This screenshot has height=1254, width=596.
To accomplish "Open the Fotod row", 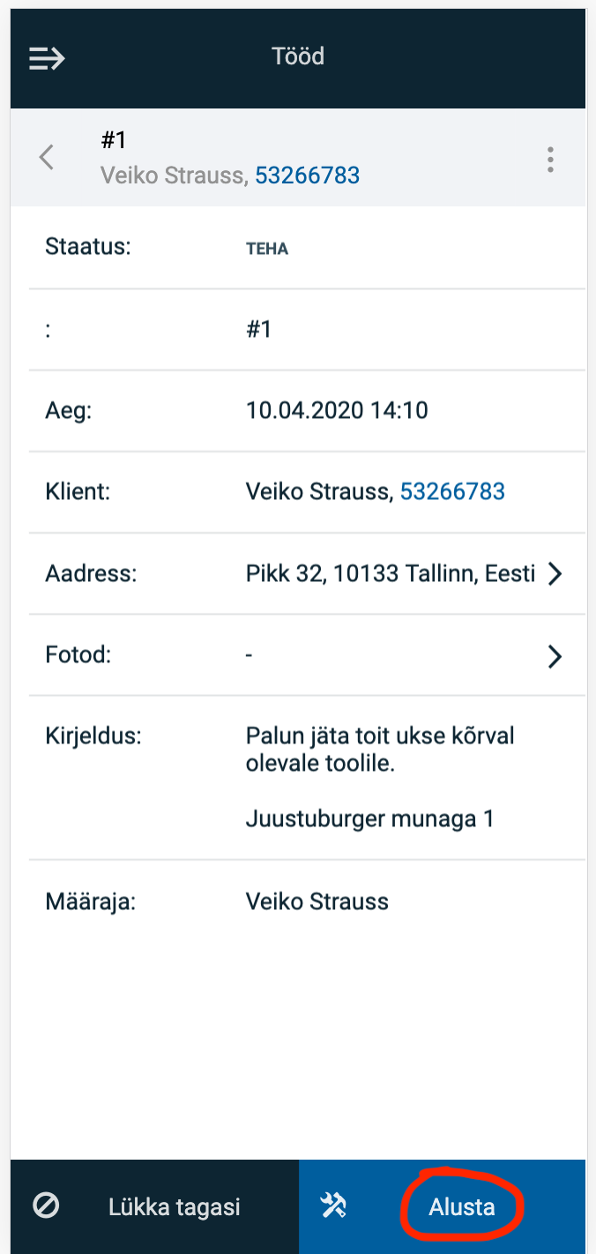I will point(298,656).
